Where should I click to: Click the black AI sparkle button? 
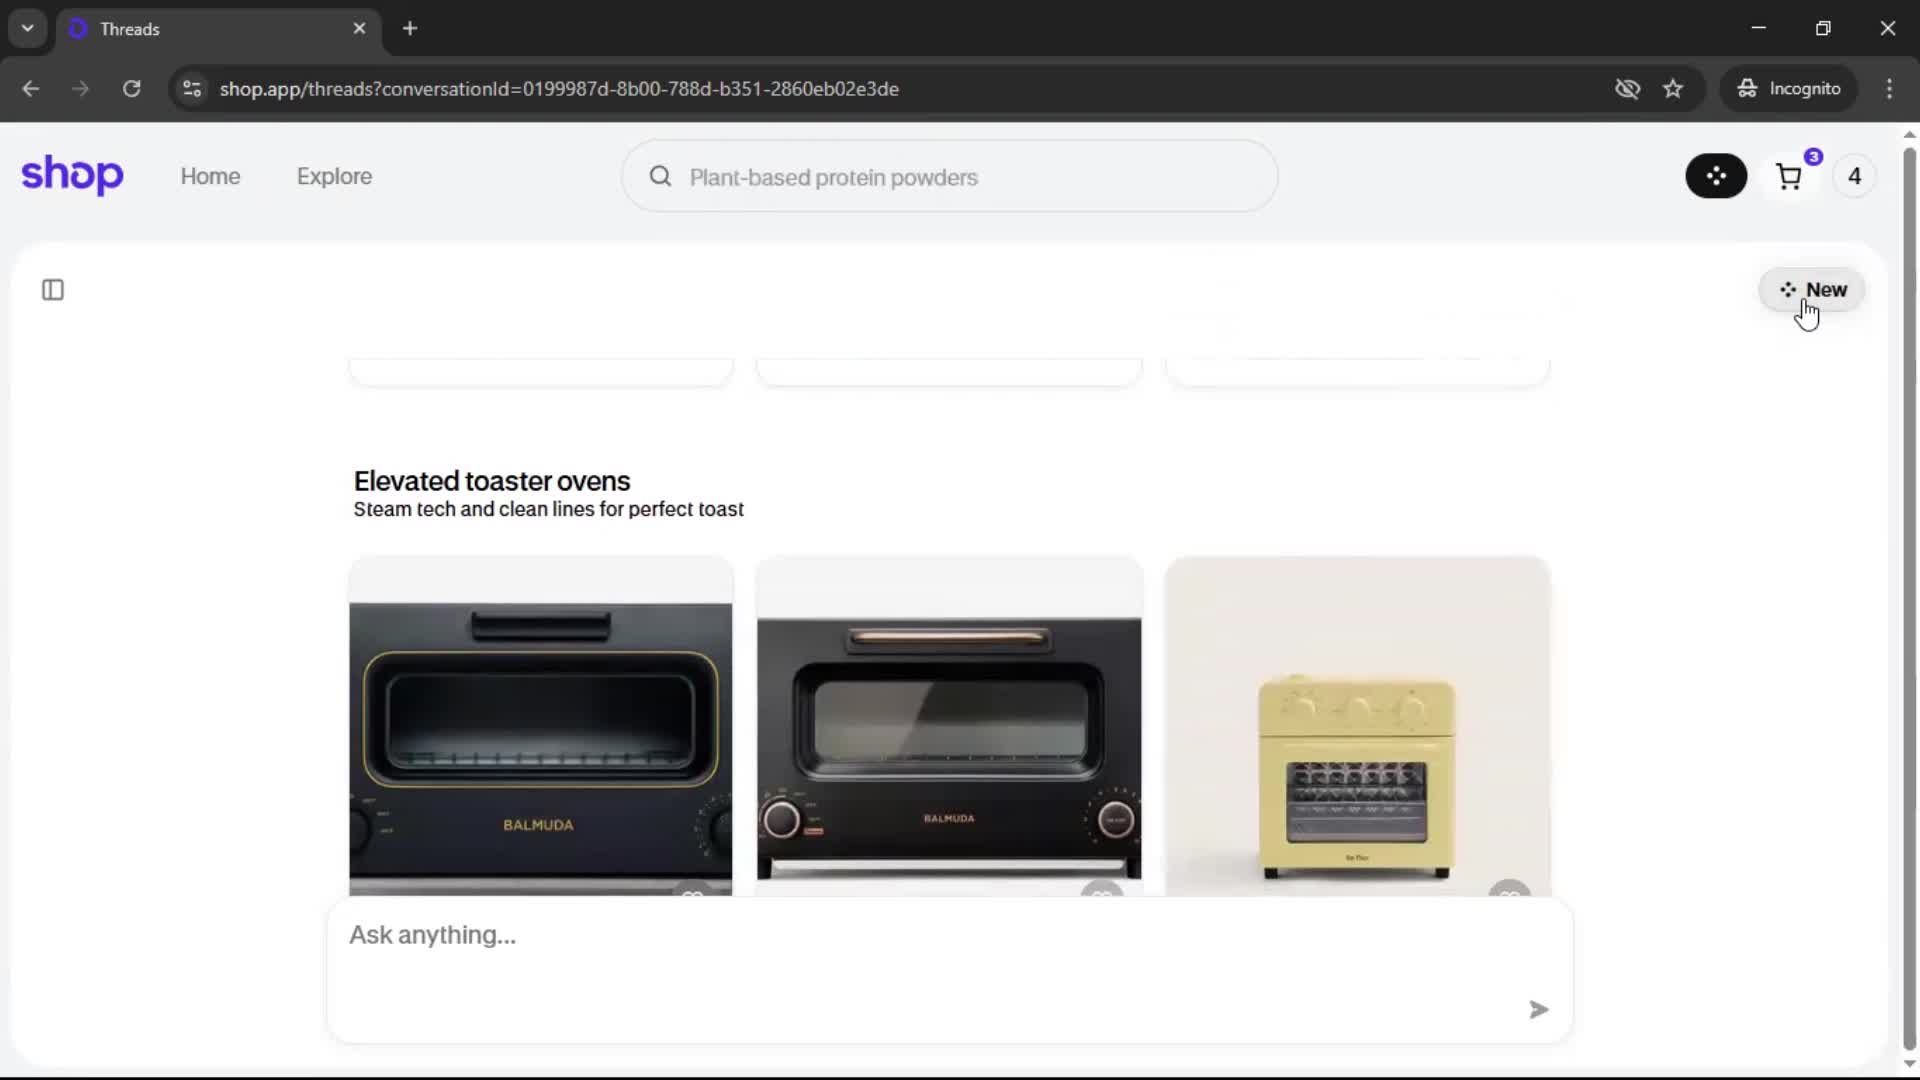pos(1716,176)
